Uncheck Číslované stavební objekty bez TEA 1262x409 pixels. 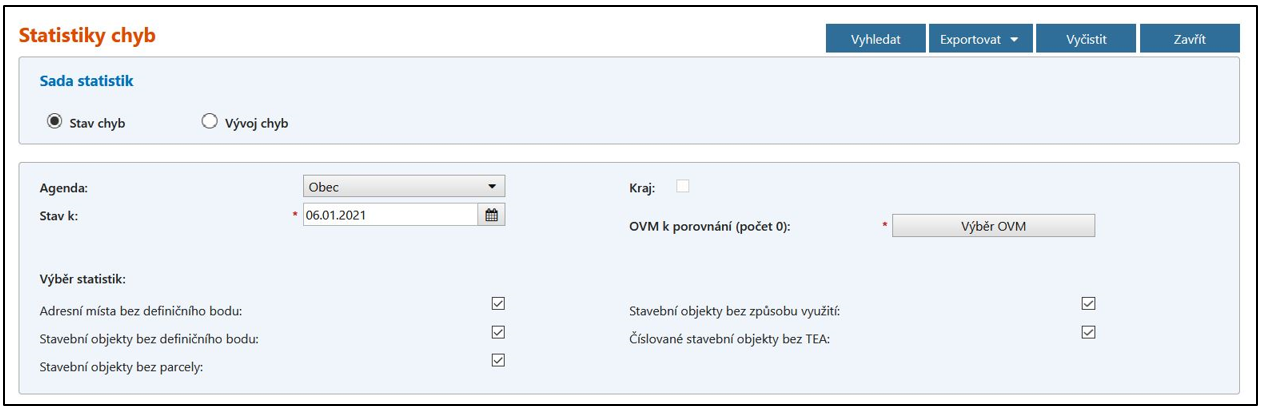tap(1089, 332)
